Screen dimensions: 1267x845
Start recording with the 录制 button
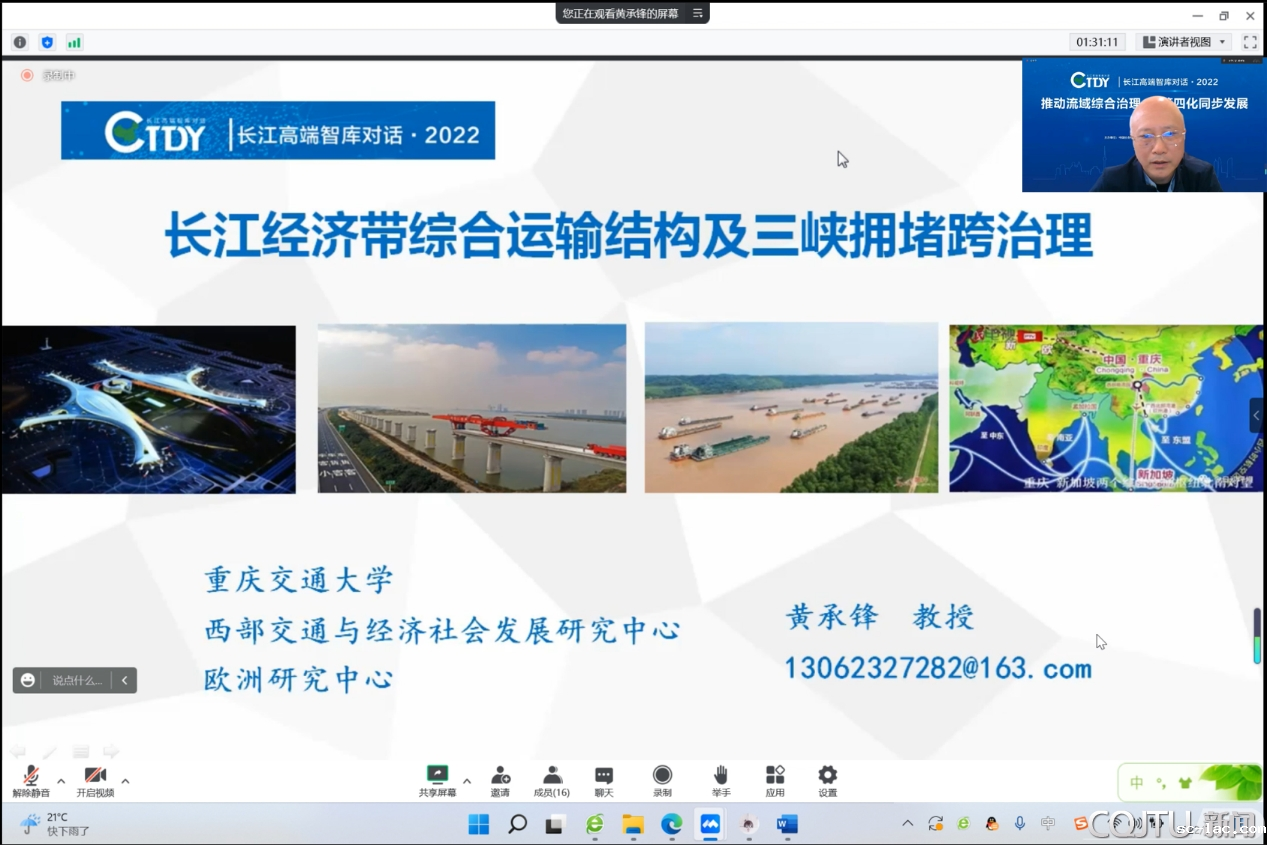(662, 781)
